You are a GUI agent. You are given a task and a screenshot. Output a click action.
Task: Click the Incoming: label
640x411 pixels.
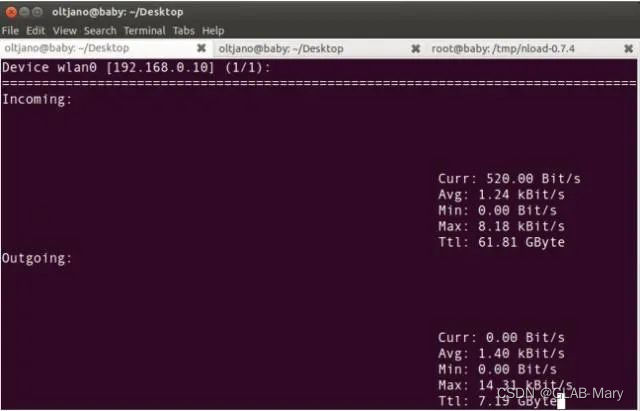37,99
